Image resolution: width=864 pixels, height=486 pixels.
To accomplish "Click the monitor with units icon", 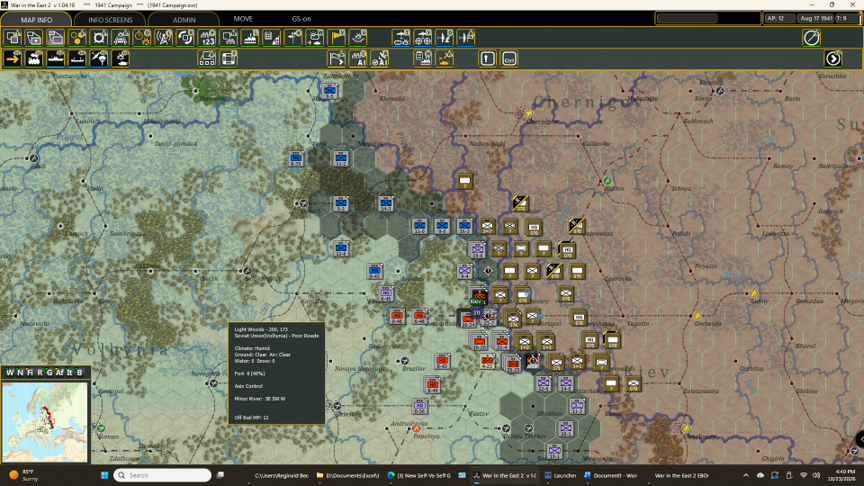I will [229, 38].
